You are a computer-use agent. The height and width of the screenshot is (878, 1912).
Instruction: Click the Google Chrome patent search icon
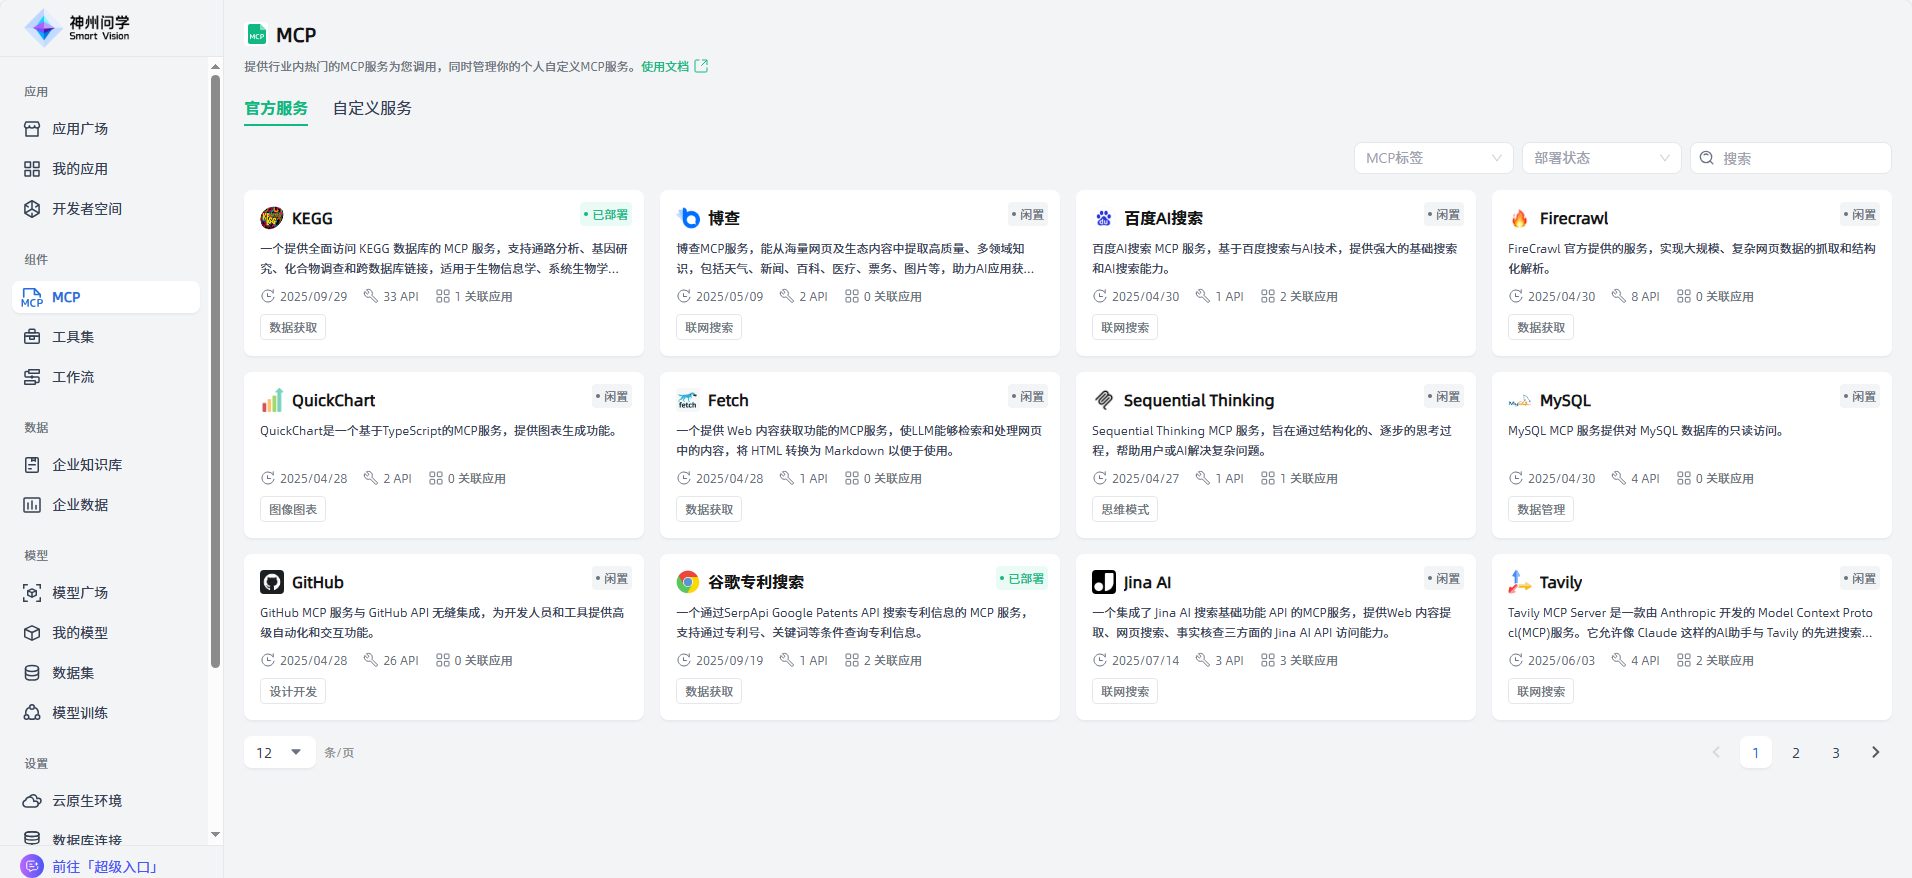[687, 582]
